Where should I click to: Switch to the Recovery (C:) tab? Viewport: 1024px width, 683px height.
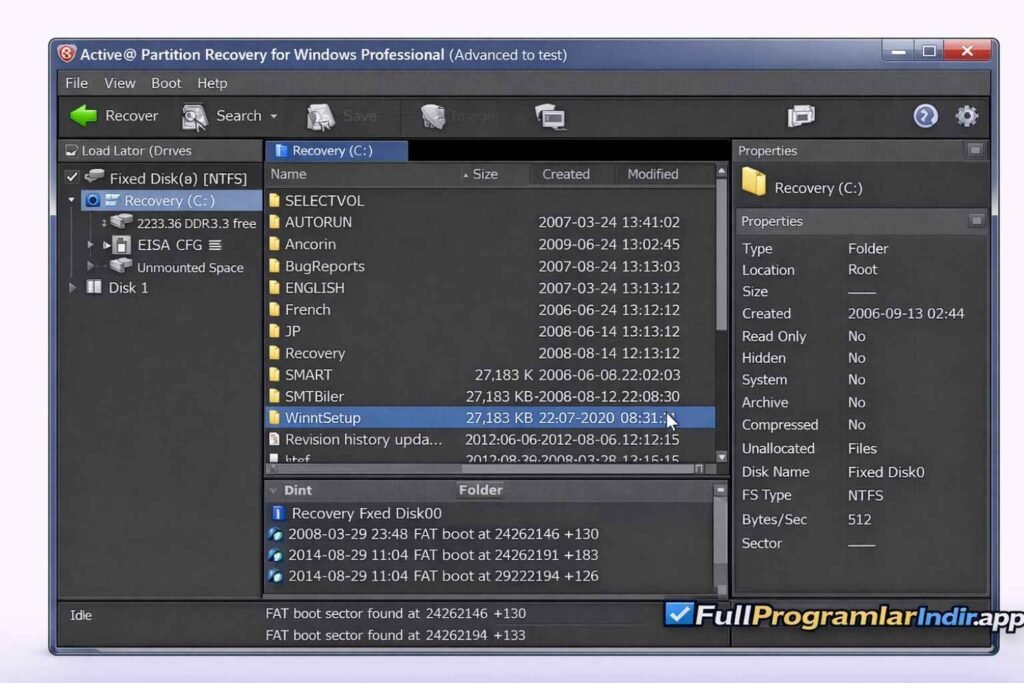pos(335,150)
